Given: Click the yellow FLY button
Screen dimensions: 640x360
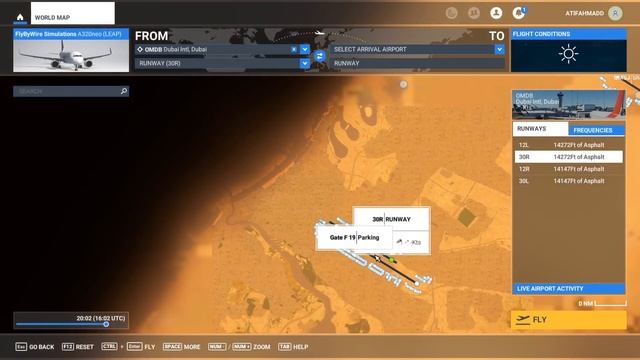Looking at the screenshot, I should point(569,320).
